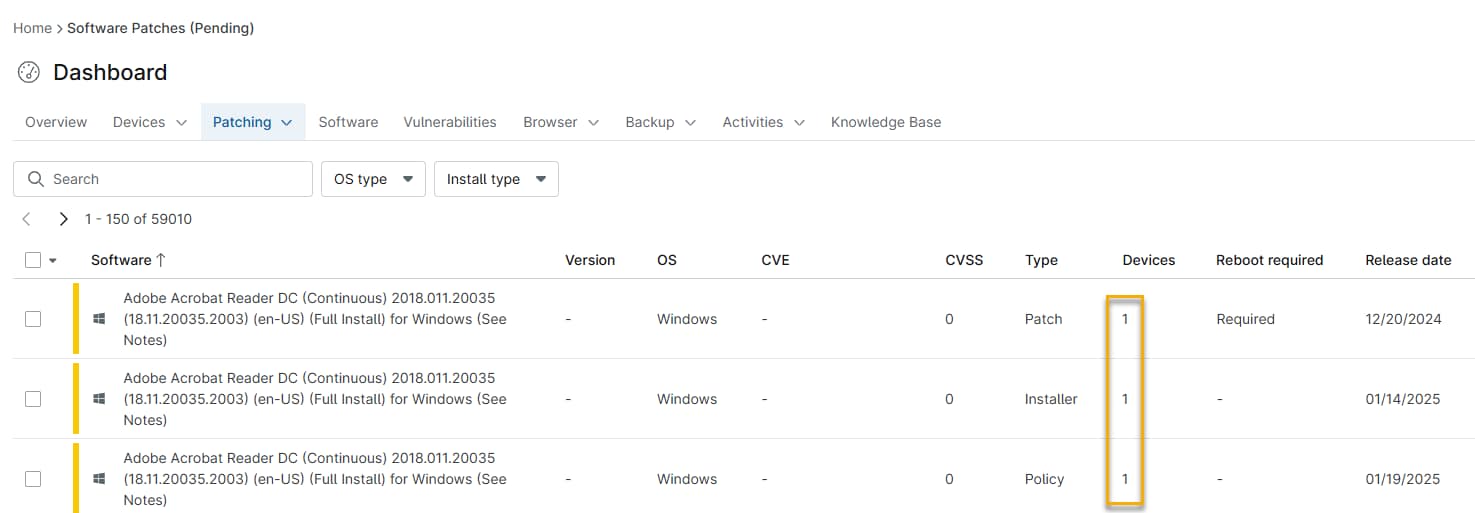Open select-all options caret in header
This screenshot has width=1475, height=513.
coord(53,261)
